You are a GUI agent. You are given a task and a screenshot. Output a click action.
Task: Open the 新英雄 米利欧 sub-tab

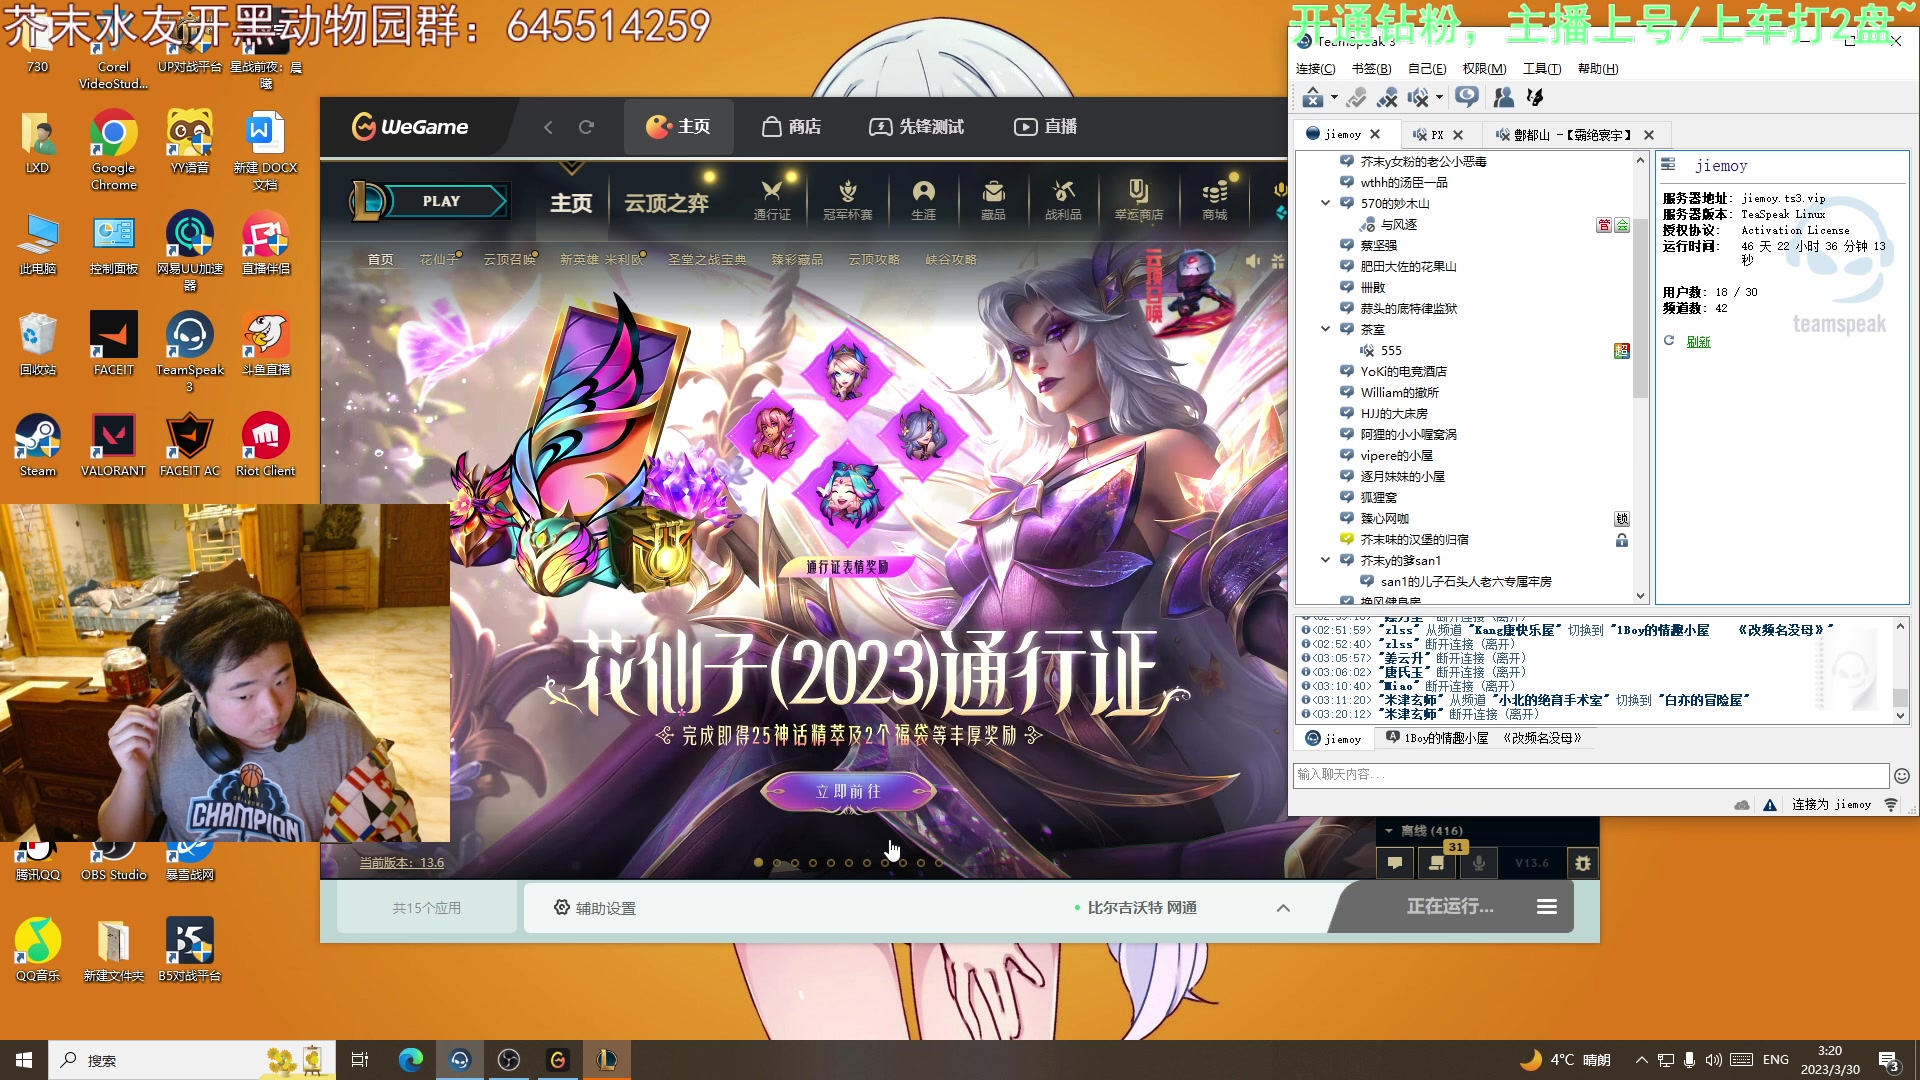click(601, 260)
